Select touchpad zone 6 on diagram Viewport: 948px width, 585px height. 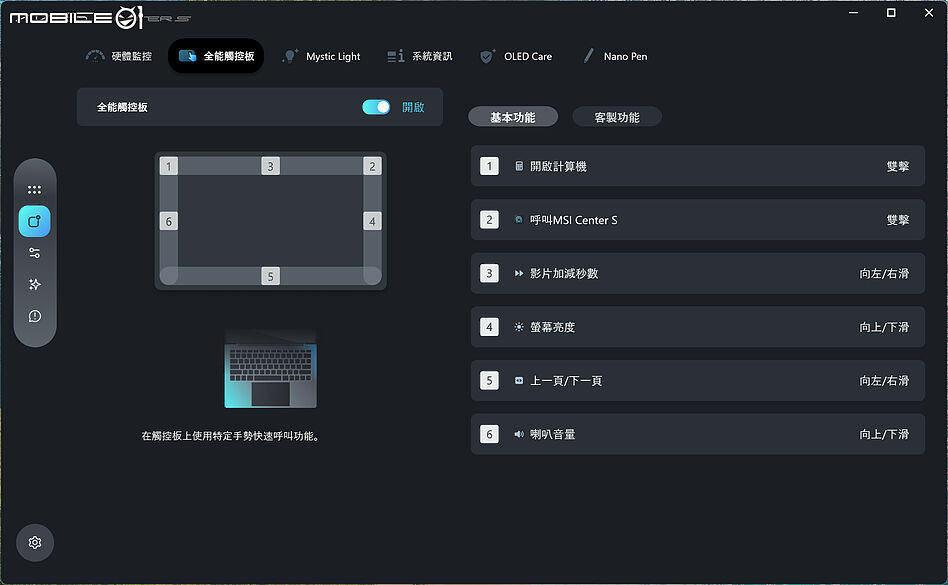pyautogui.click(x=169, y=221)
